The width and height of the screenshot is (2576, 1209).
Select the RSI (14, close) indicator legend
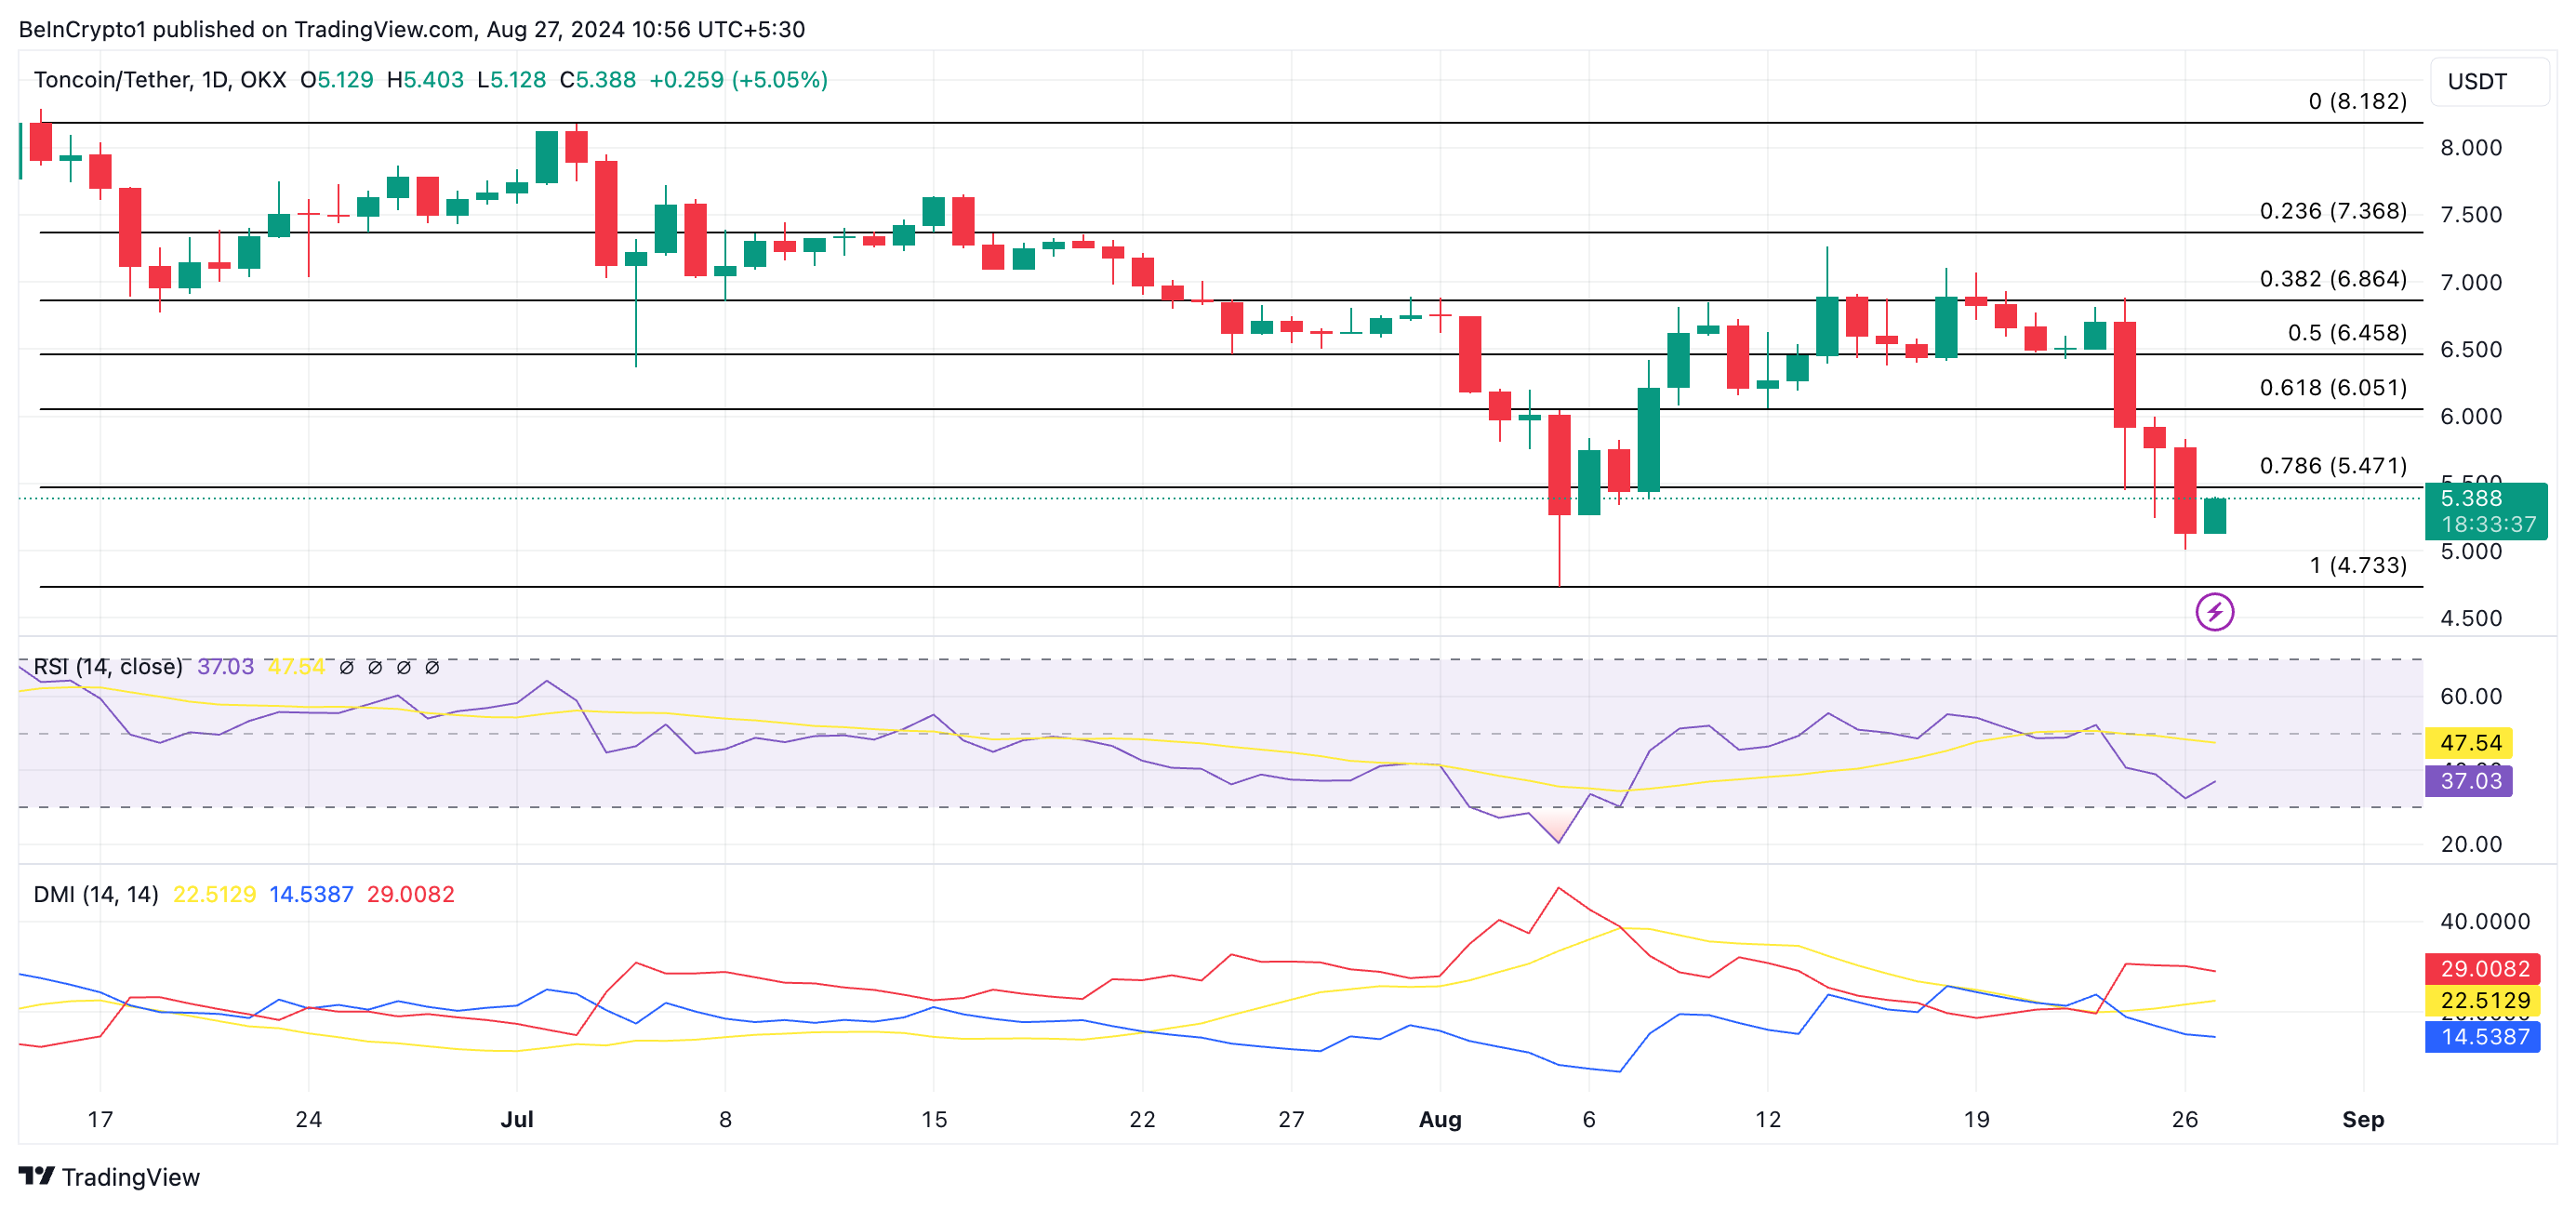pyautogui.click(x=108, y=667)
